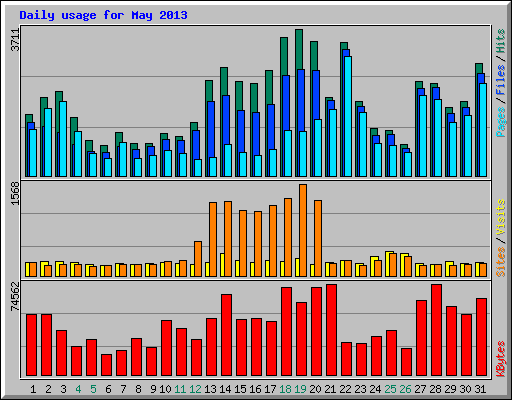Select green day 19 label
The image size is (512, 400).
tap(300, 389)
